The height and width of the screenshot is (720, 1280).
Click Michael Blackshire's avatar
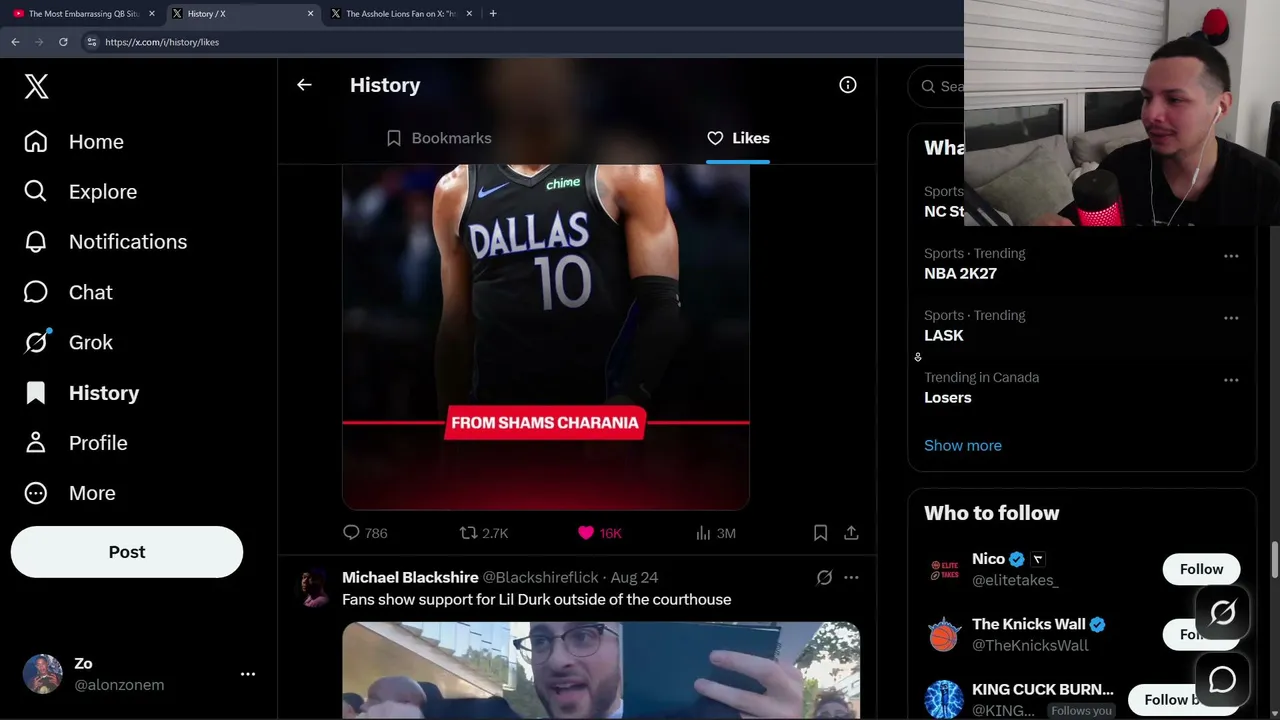click(314, 588)
